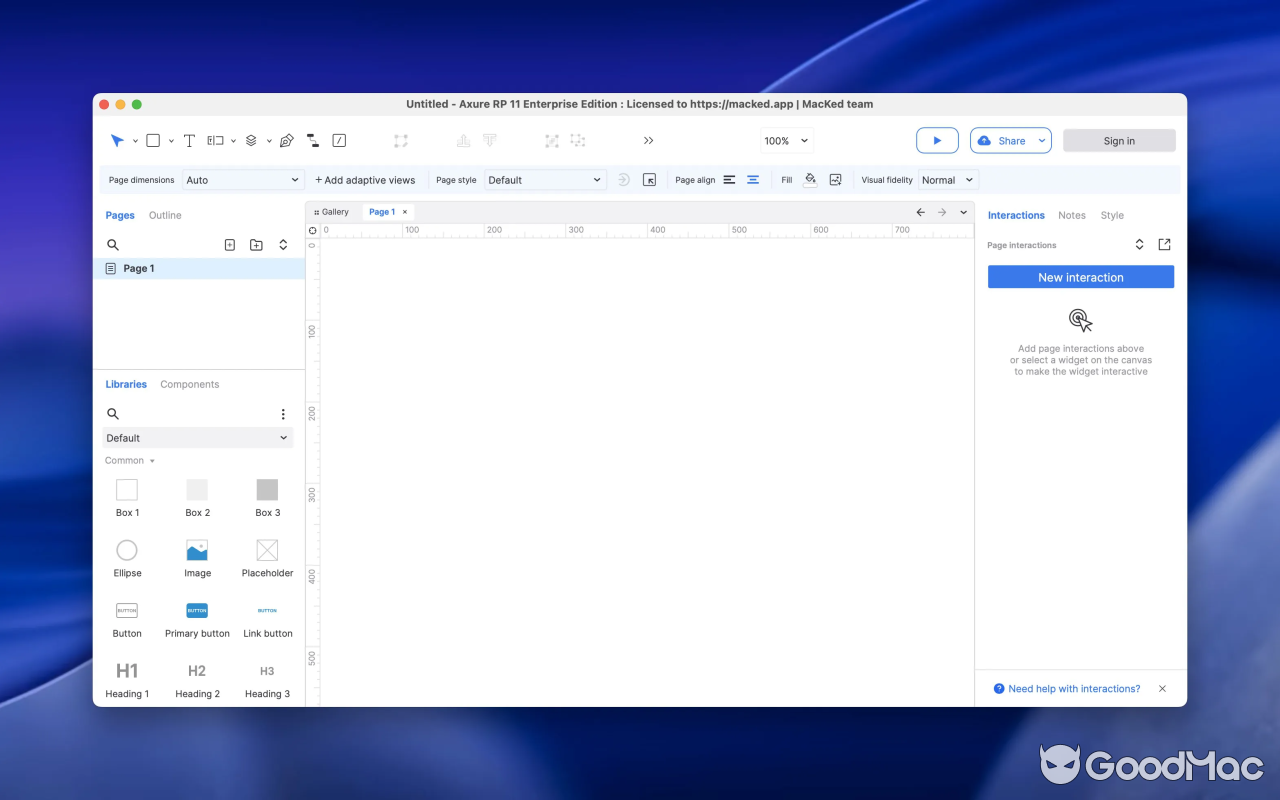Toggle the selection mode icon near Page style
Viewport: 1280px width, 800px height.
pyautogui.click(x=650, y=179)
